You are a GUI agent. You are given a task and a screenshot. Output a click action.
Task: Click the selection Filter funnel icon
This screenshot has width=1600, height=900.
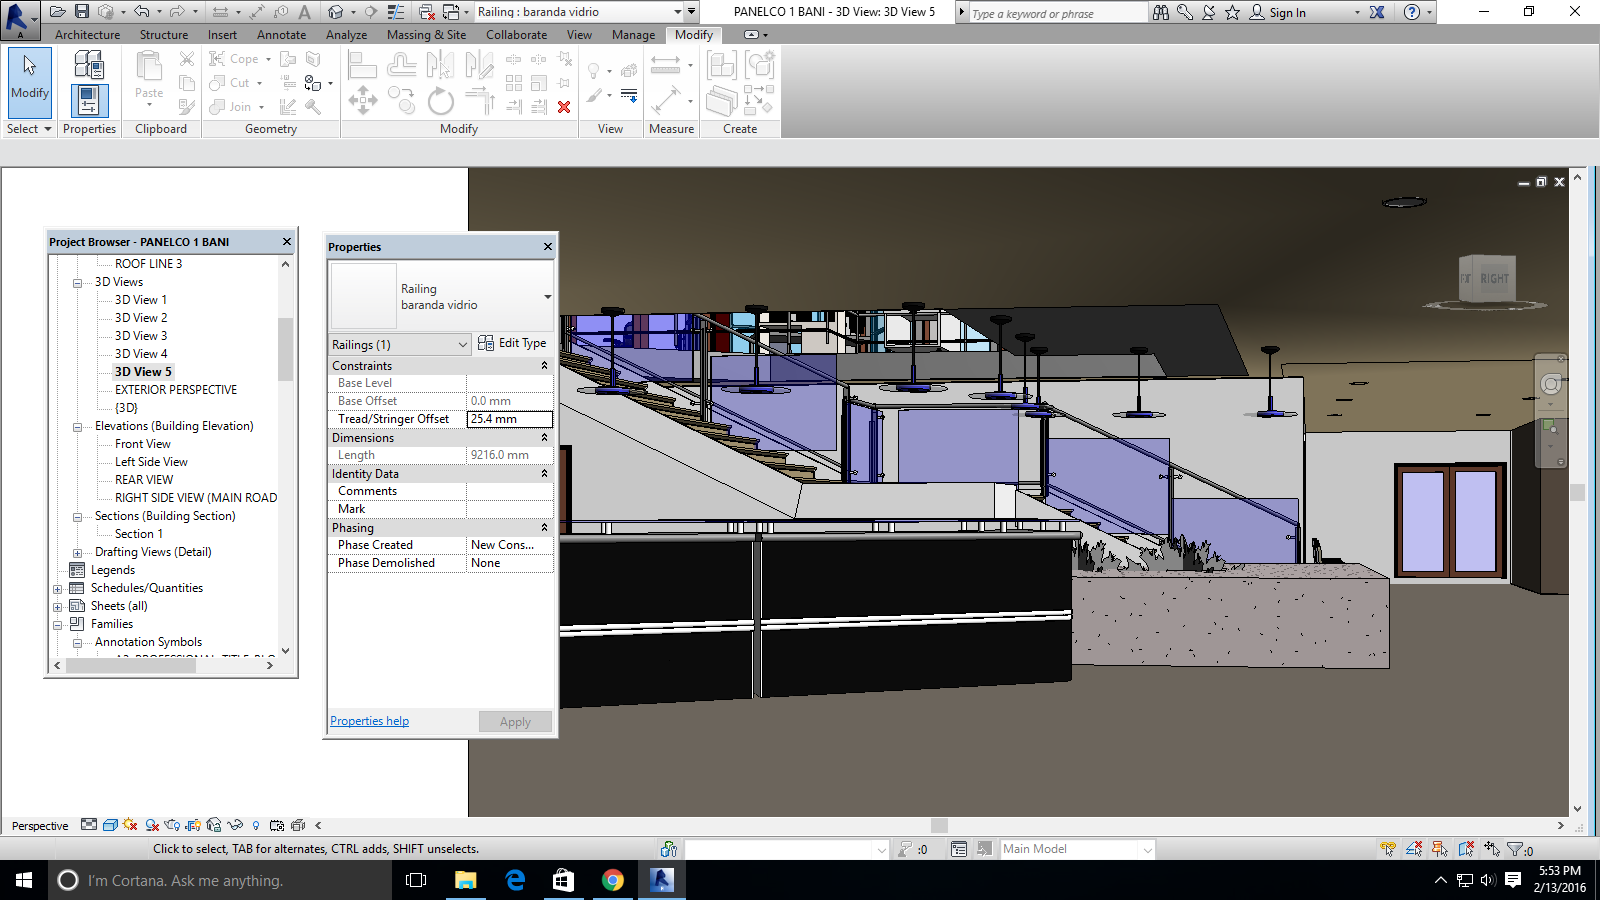click(x=1516, y=849)
